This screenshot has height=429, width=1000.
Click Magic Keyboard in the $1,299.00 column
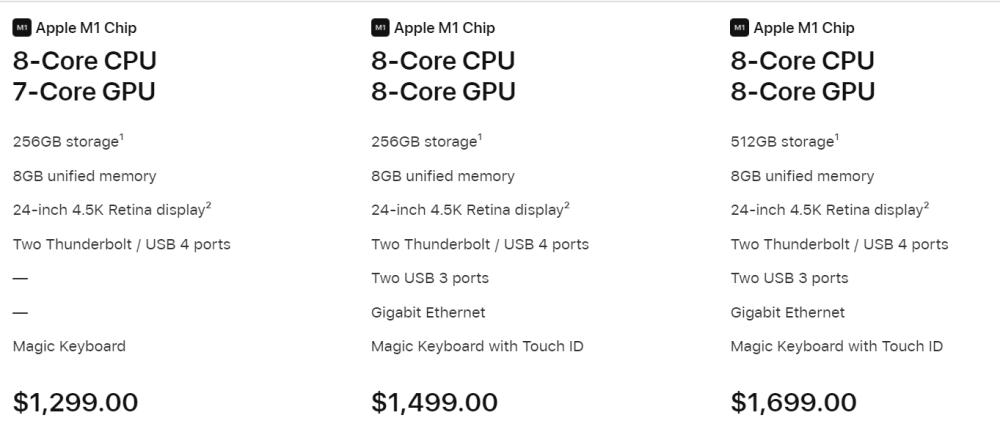click(x=69, y=346)
